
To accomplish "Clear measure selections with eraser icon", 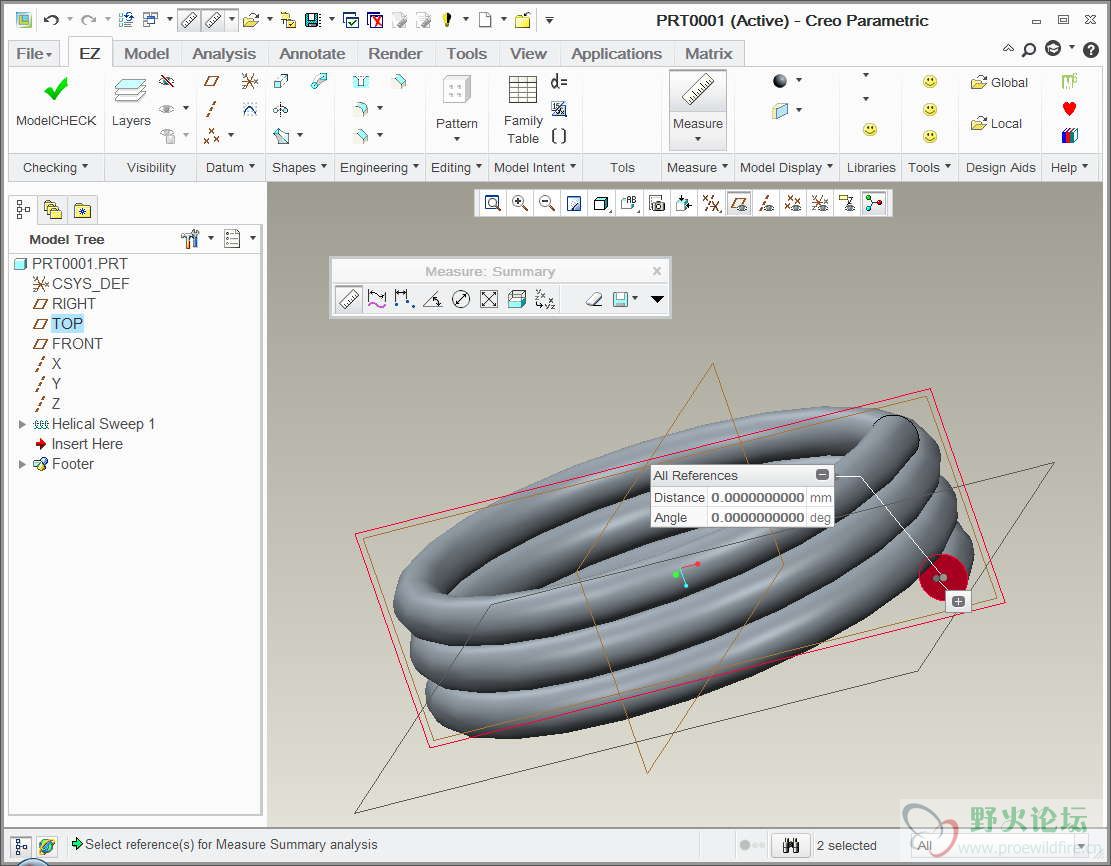I will 594,299.
